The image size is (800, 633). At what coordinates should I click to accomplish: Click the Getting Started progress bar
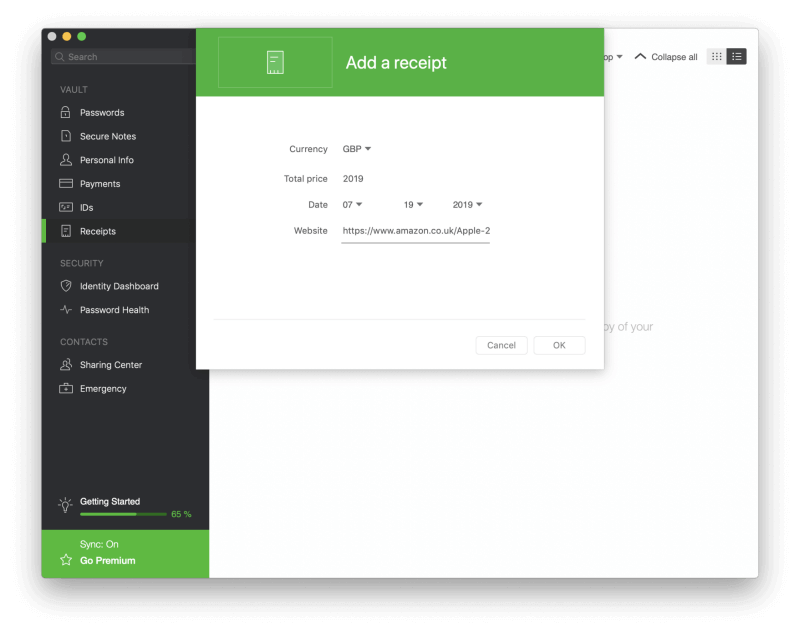(x=123, y=514)
